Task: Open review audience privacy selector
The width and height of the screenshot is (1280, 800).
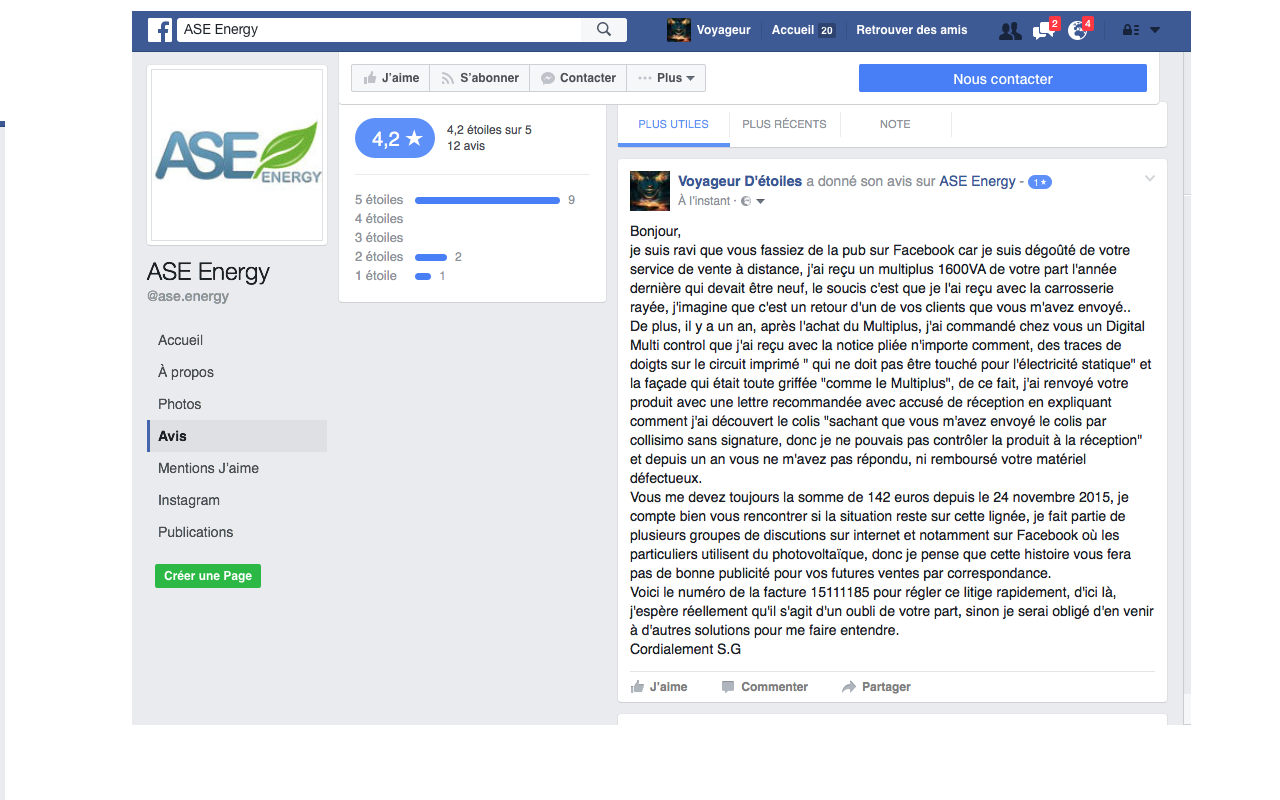Action: [752, 201]
